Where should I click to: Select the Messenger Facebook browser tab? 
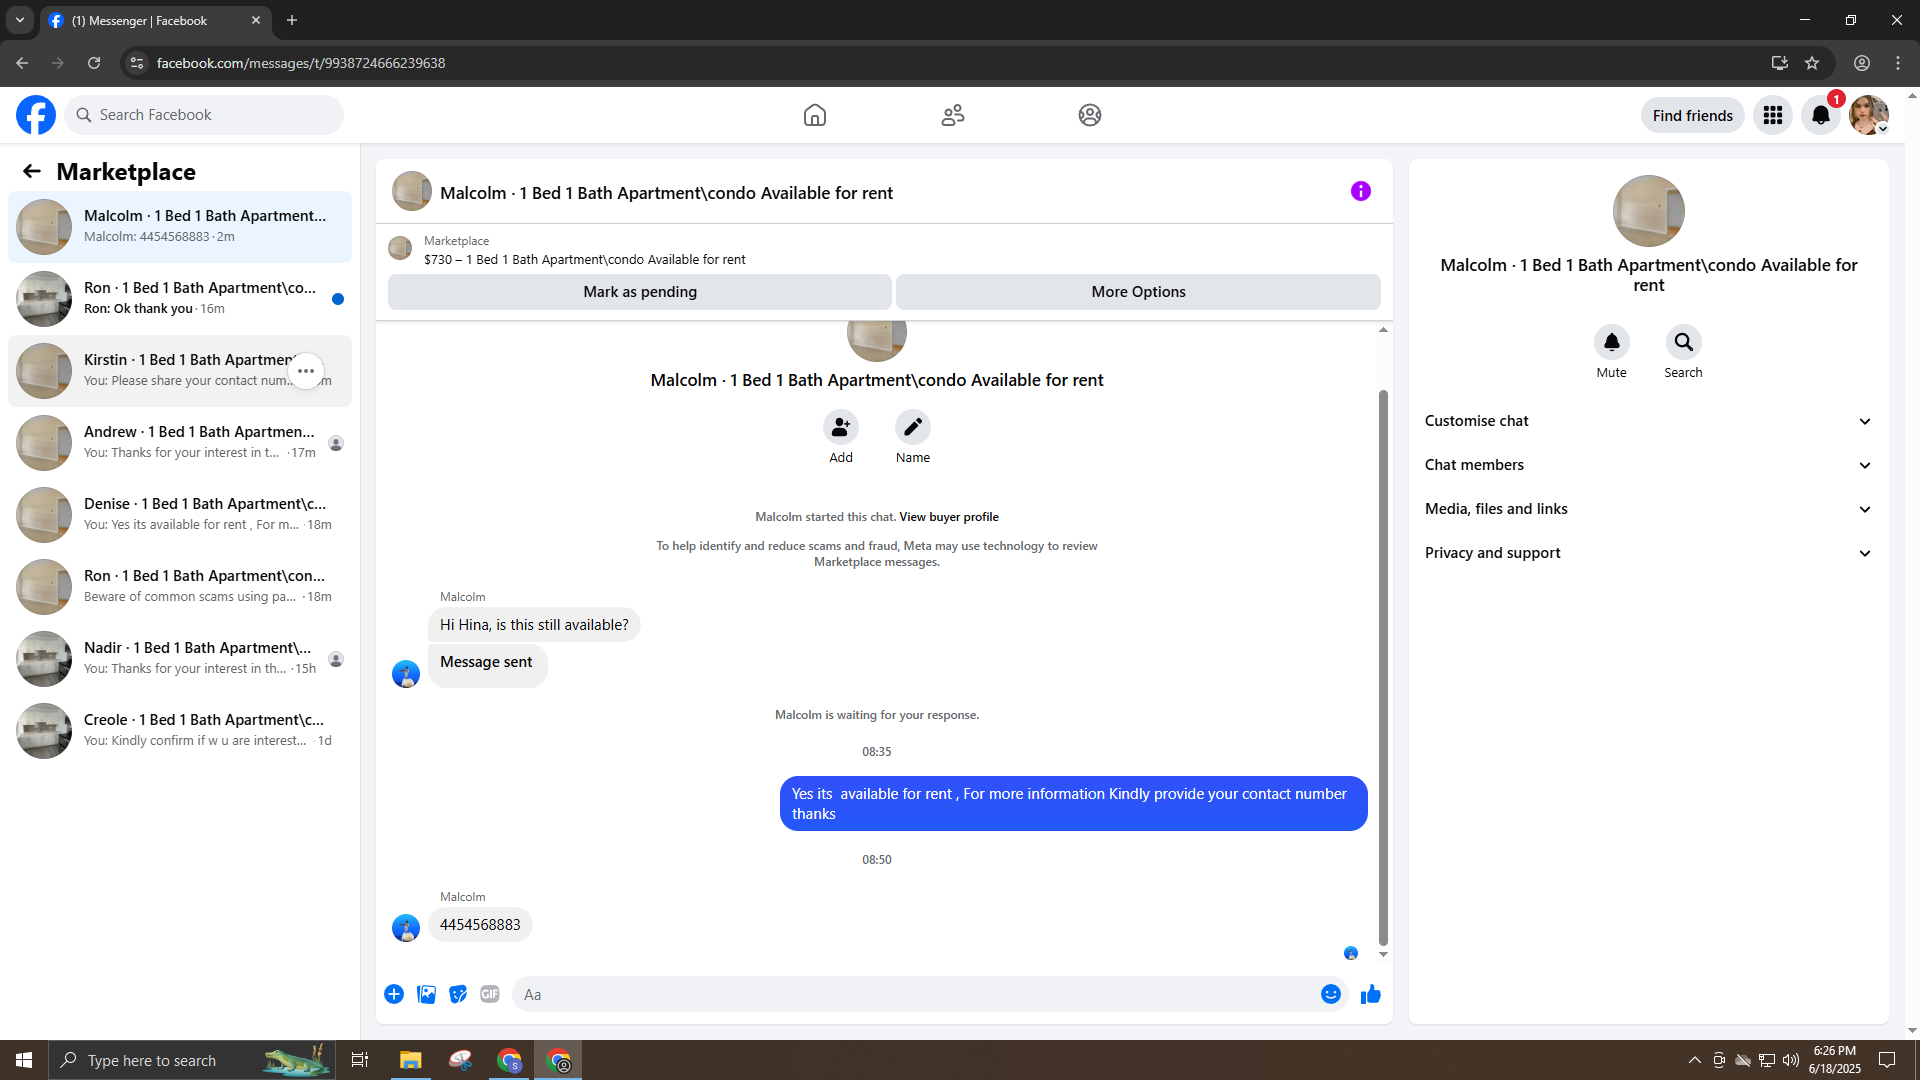pyautogui.click(x=155, y=20)
